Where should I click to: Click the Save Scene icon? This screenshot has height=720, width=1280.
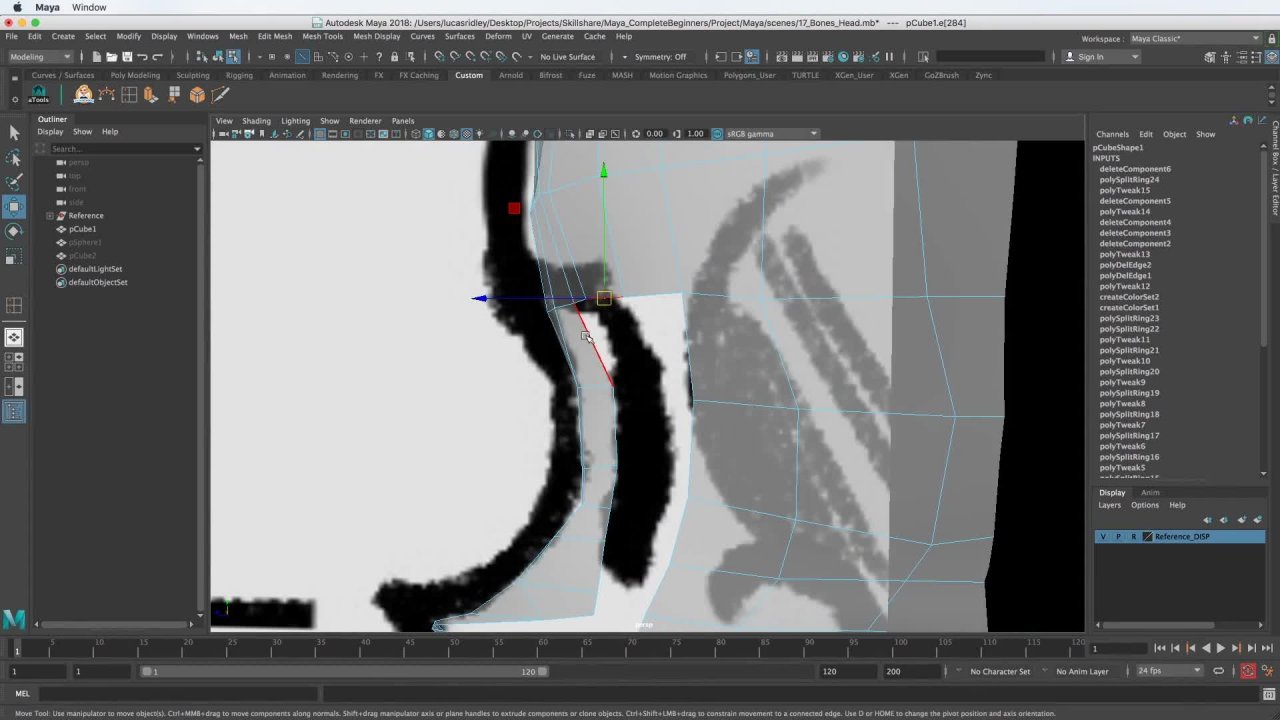127,57
